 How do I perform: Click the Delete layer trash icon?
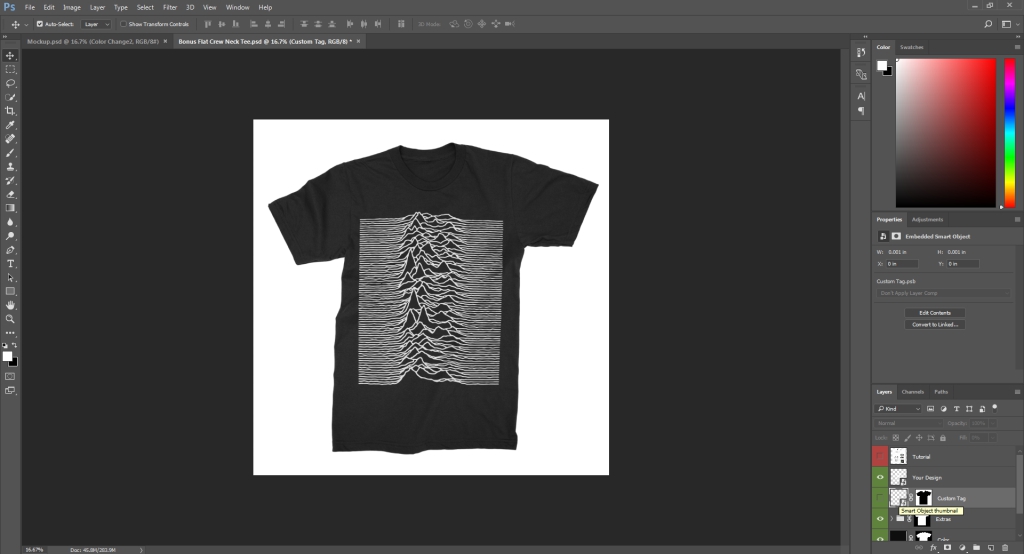point(1005,547)
